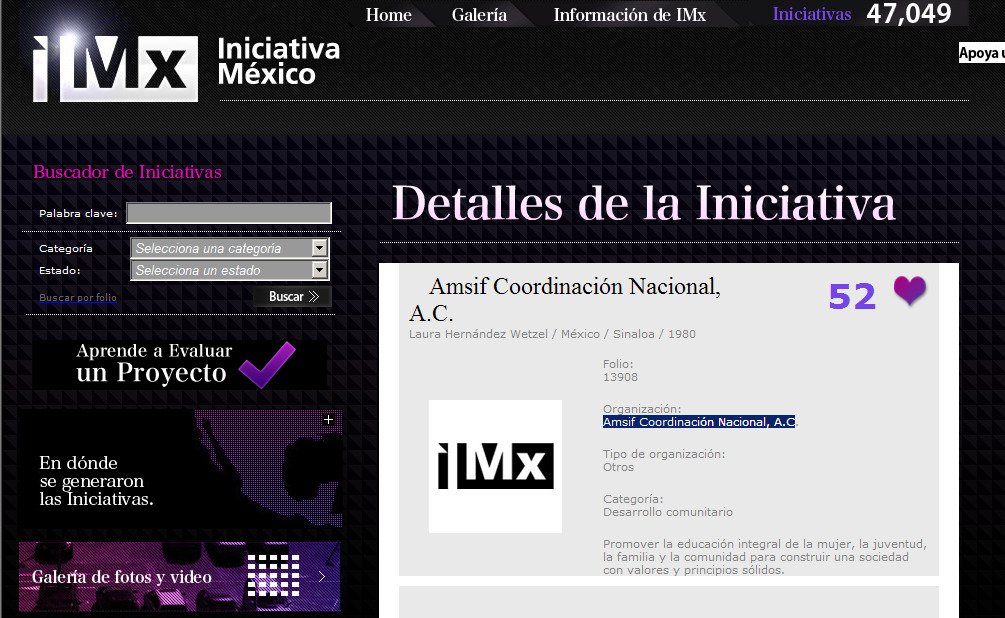
Task: Click the vote count number 52
Action: tap(852, 296)
